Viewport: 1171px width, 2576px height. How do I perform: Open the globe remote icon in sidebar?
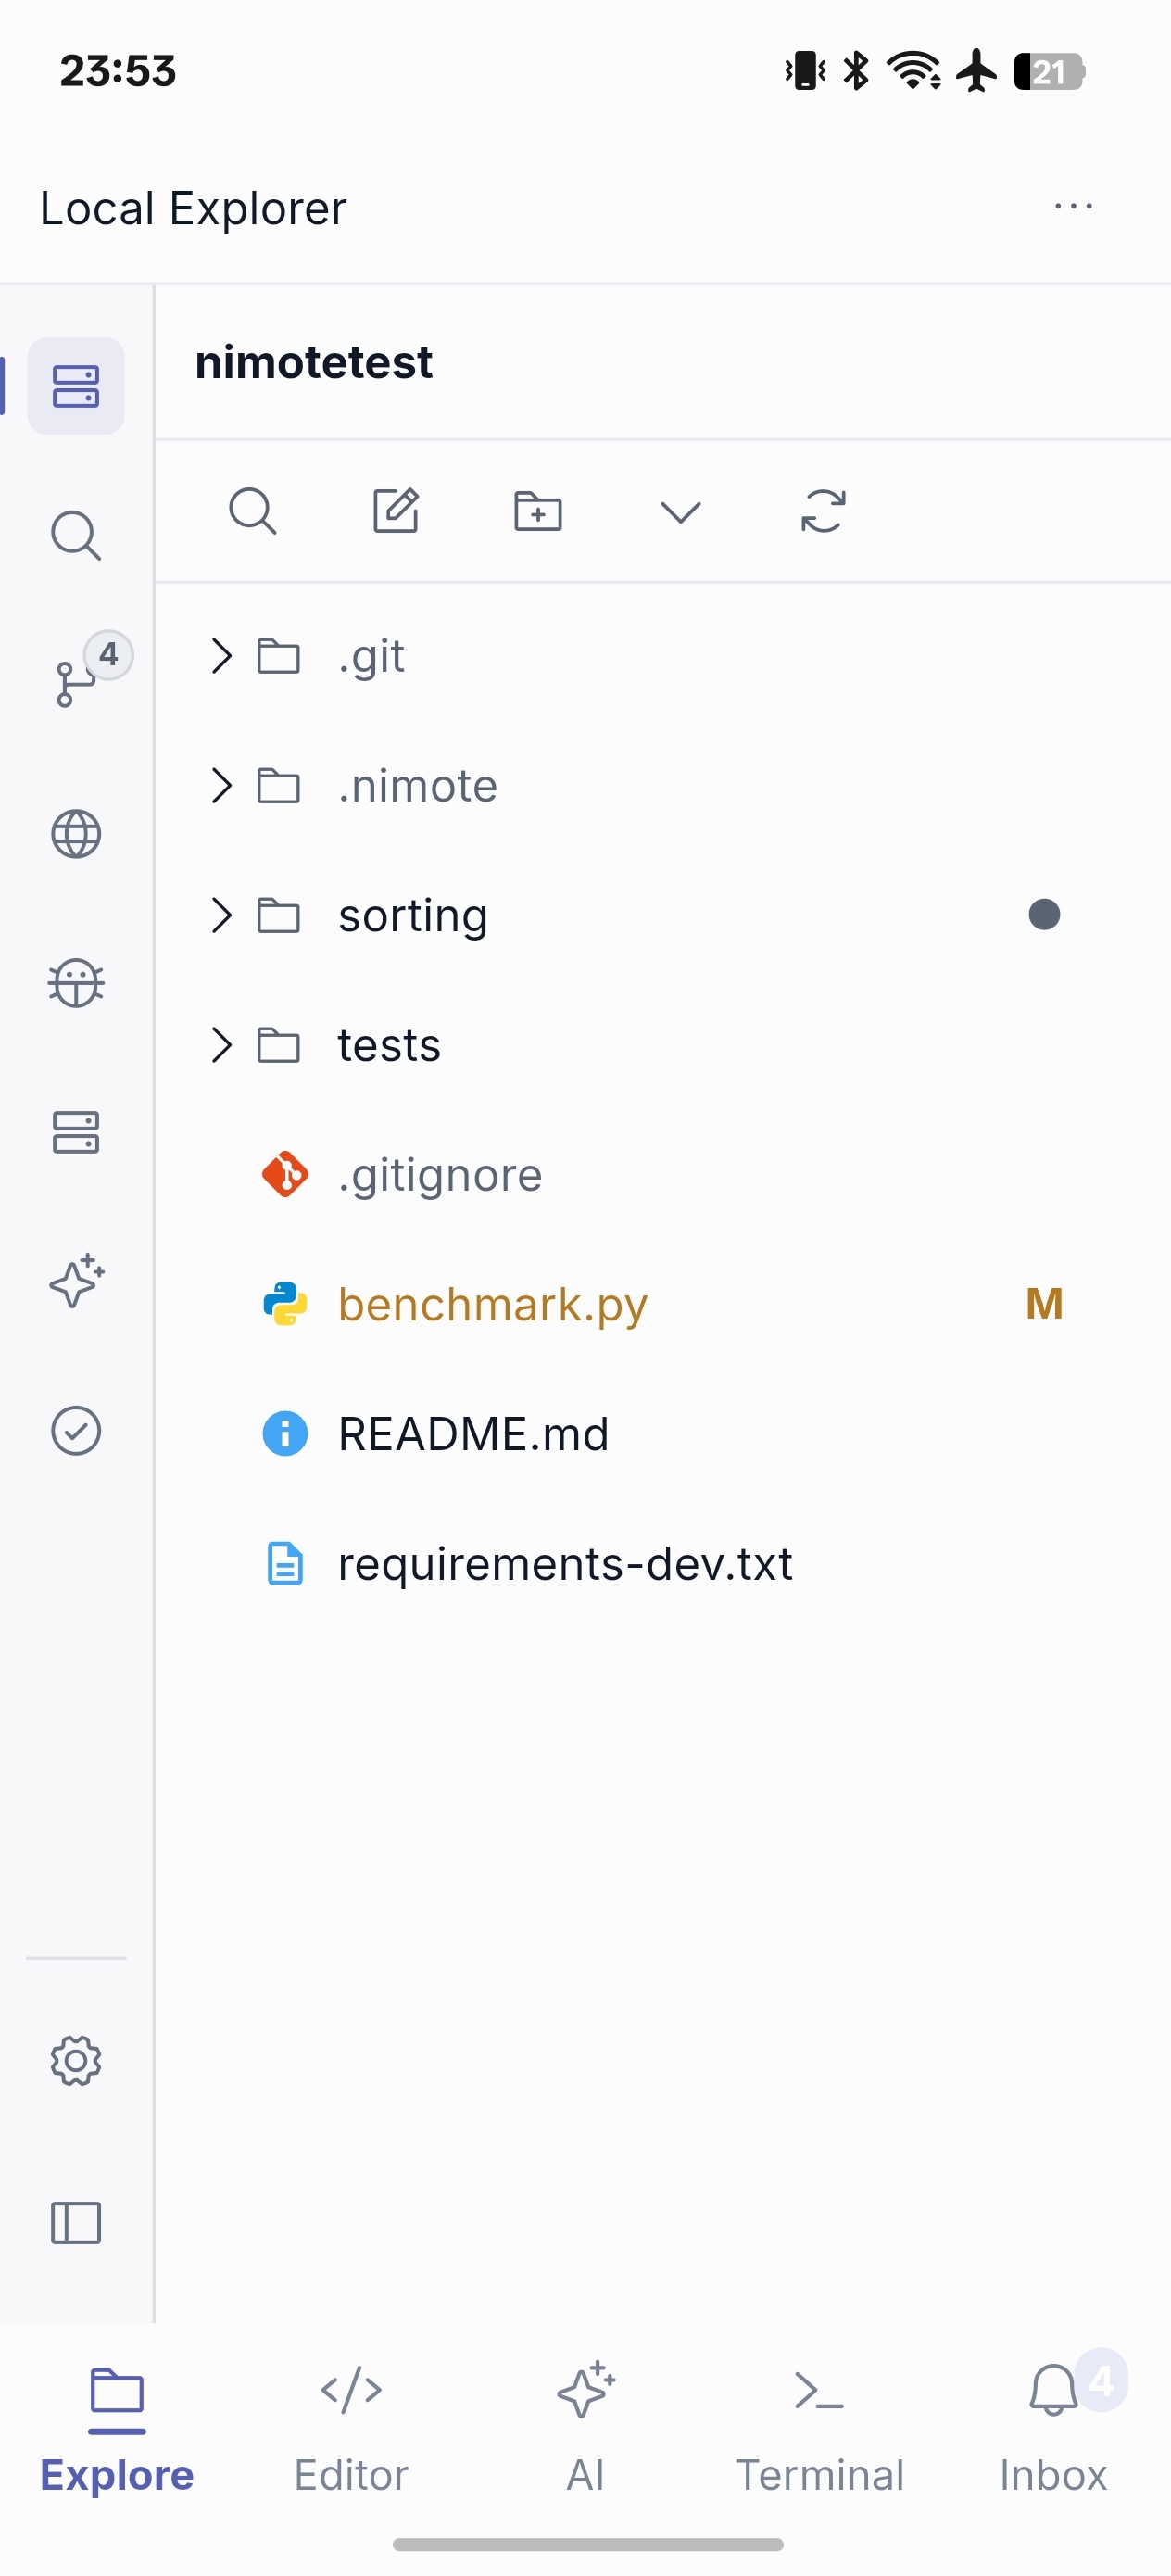coord(76,834)
